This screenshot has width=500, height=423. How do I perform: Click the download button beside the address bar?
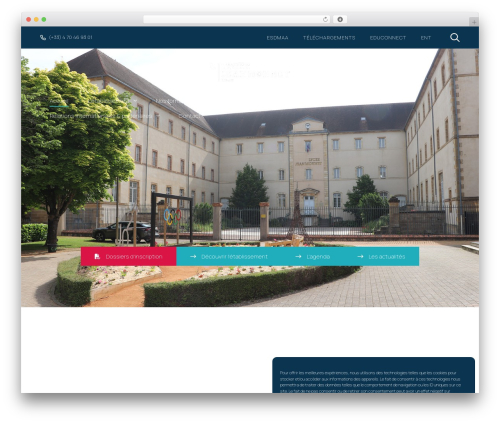click(340, 20)
